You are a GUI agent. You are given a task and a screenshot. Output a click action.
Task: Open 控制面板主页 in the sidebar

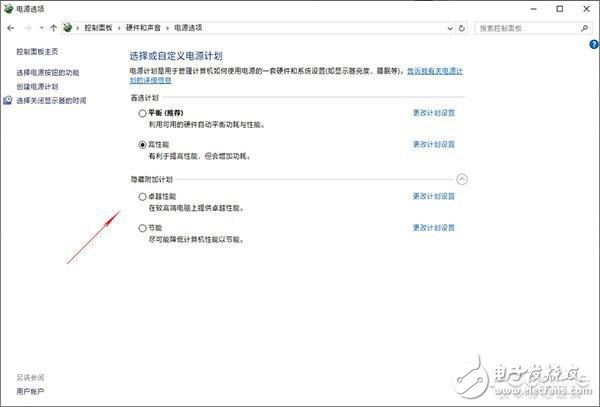tap(37, 52)
